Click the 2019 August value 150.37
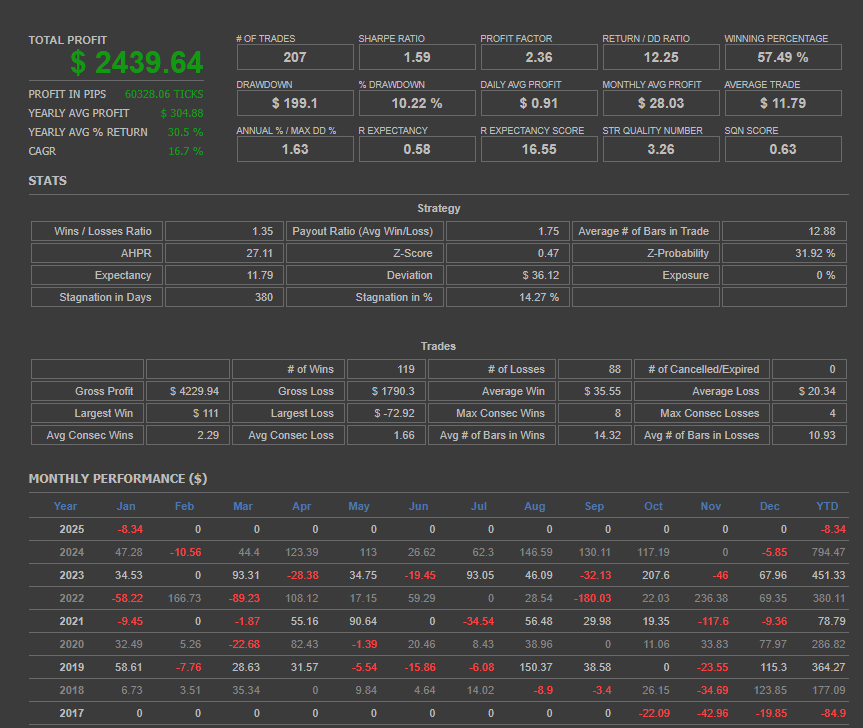The image size is (863, 728). point(536,667)
